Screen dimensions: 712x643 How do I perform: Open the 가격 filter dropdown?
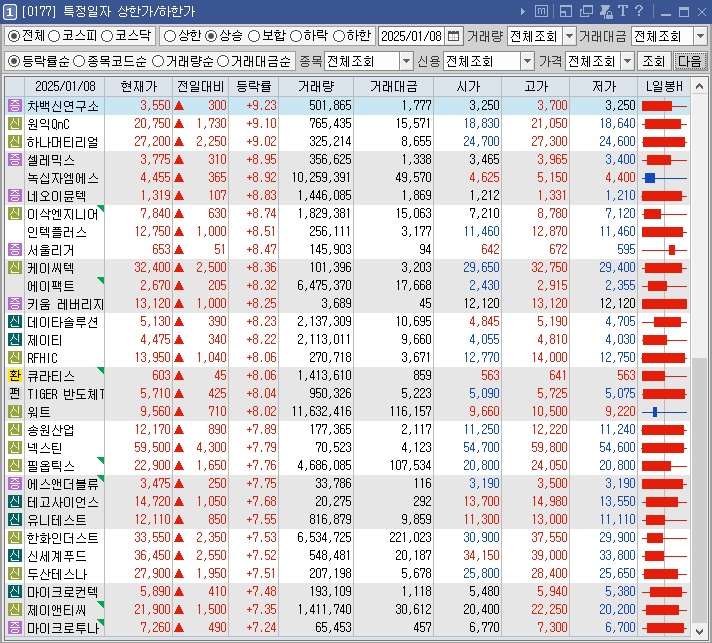[627, 61]
